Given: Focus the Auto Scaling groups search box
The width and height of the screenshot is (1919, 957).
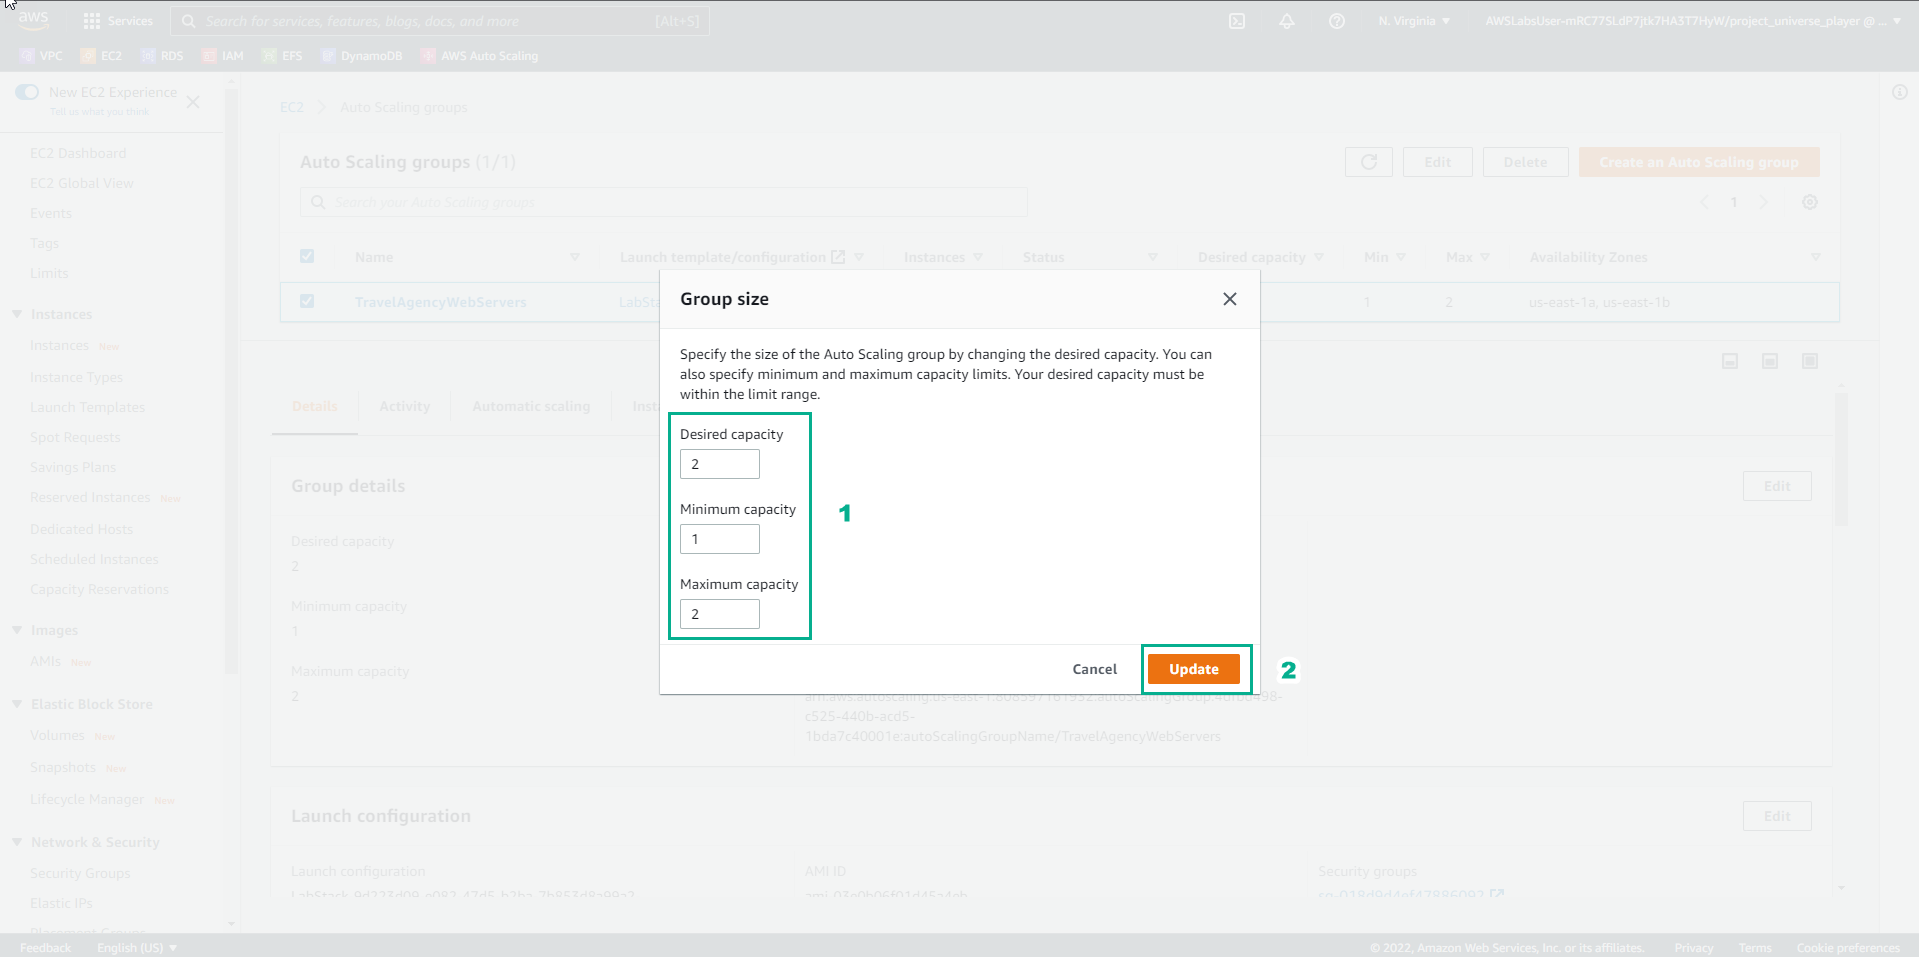Looking at the screenshot, I should (664, 202).
